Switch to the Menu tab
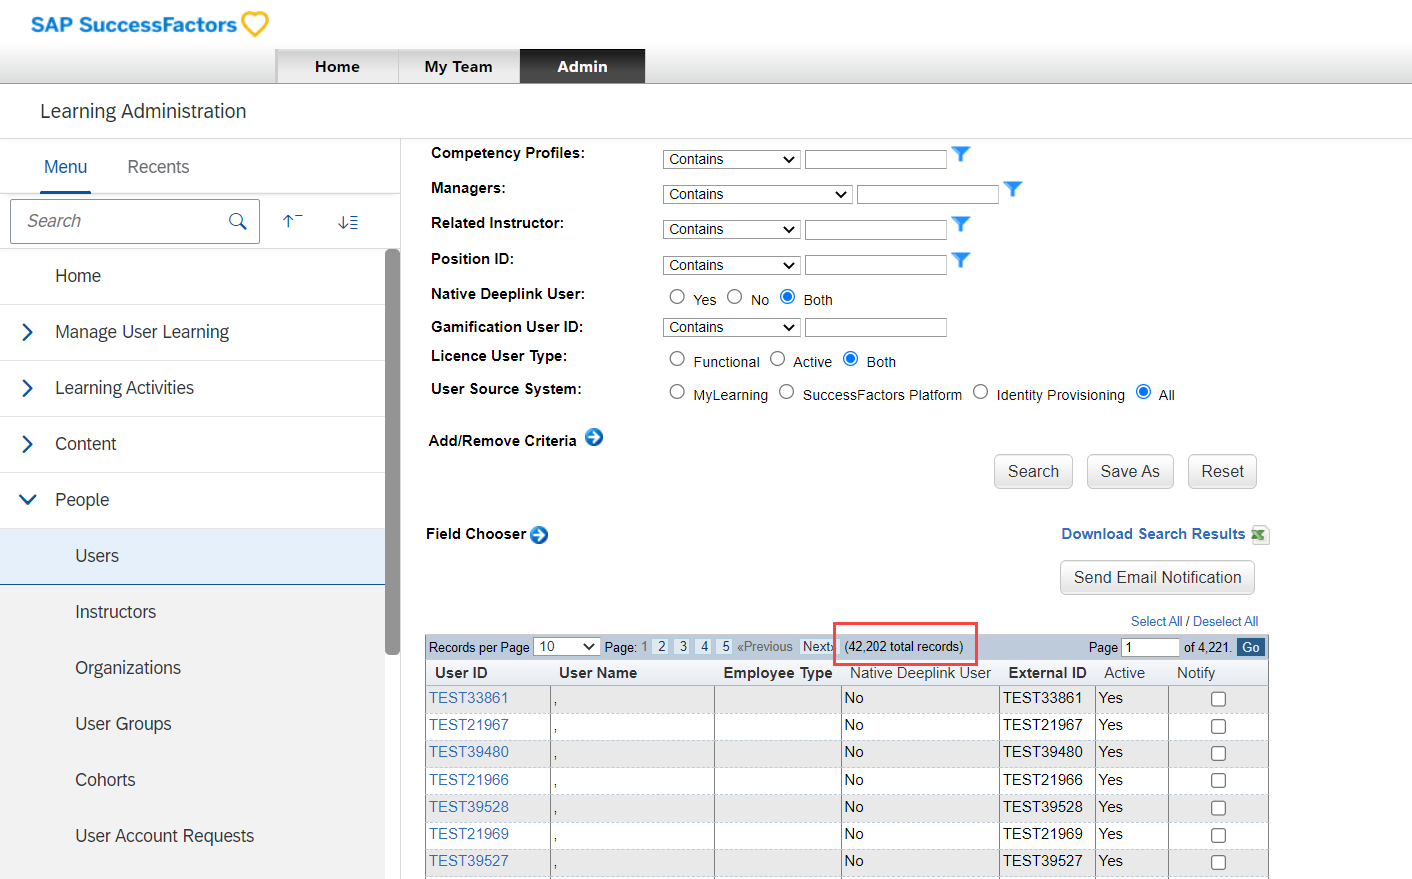Screen dimensions: 1412x879 click(66, 167)
